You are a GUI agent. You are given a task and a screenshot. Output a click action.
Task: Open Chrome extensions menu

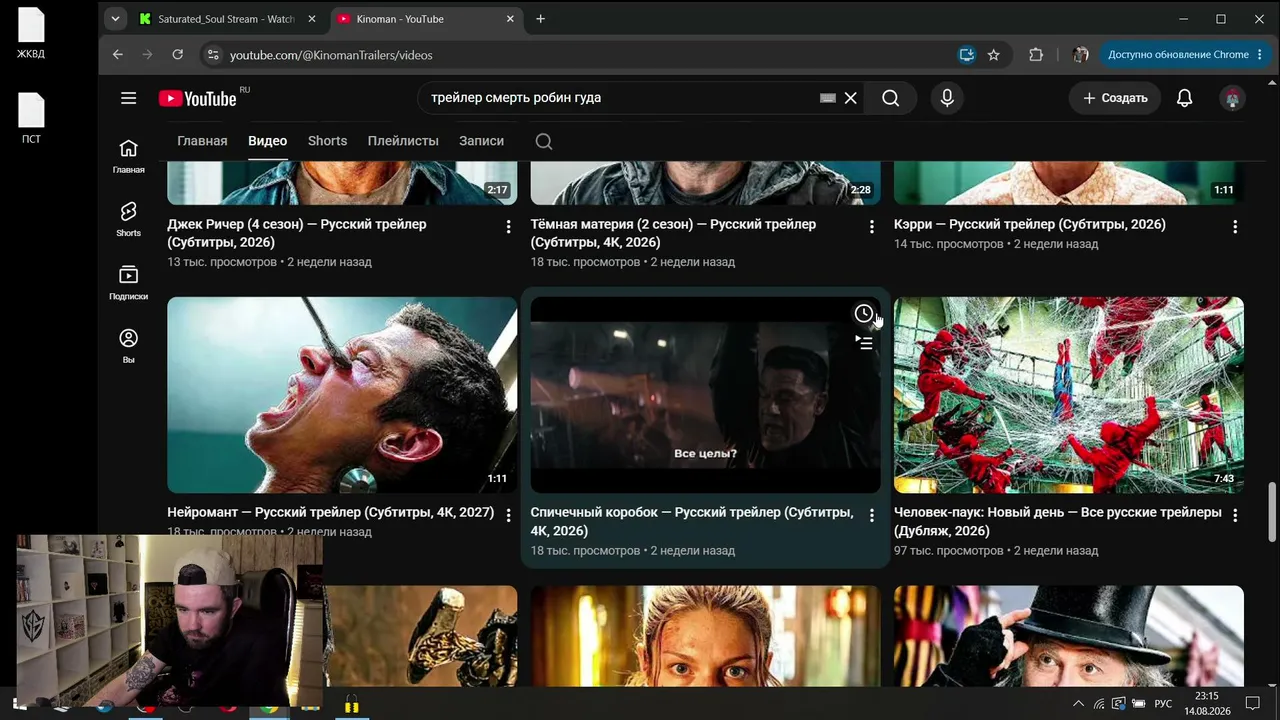(x=1036, y=55)
